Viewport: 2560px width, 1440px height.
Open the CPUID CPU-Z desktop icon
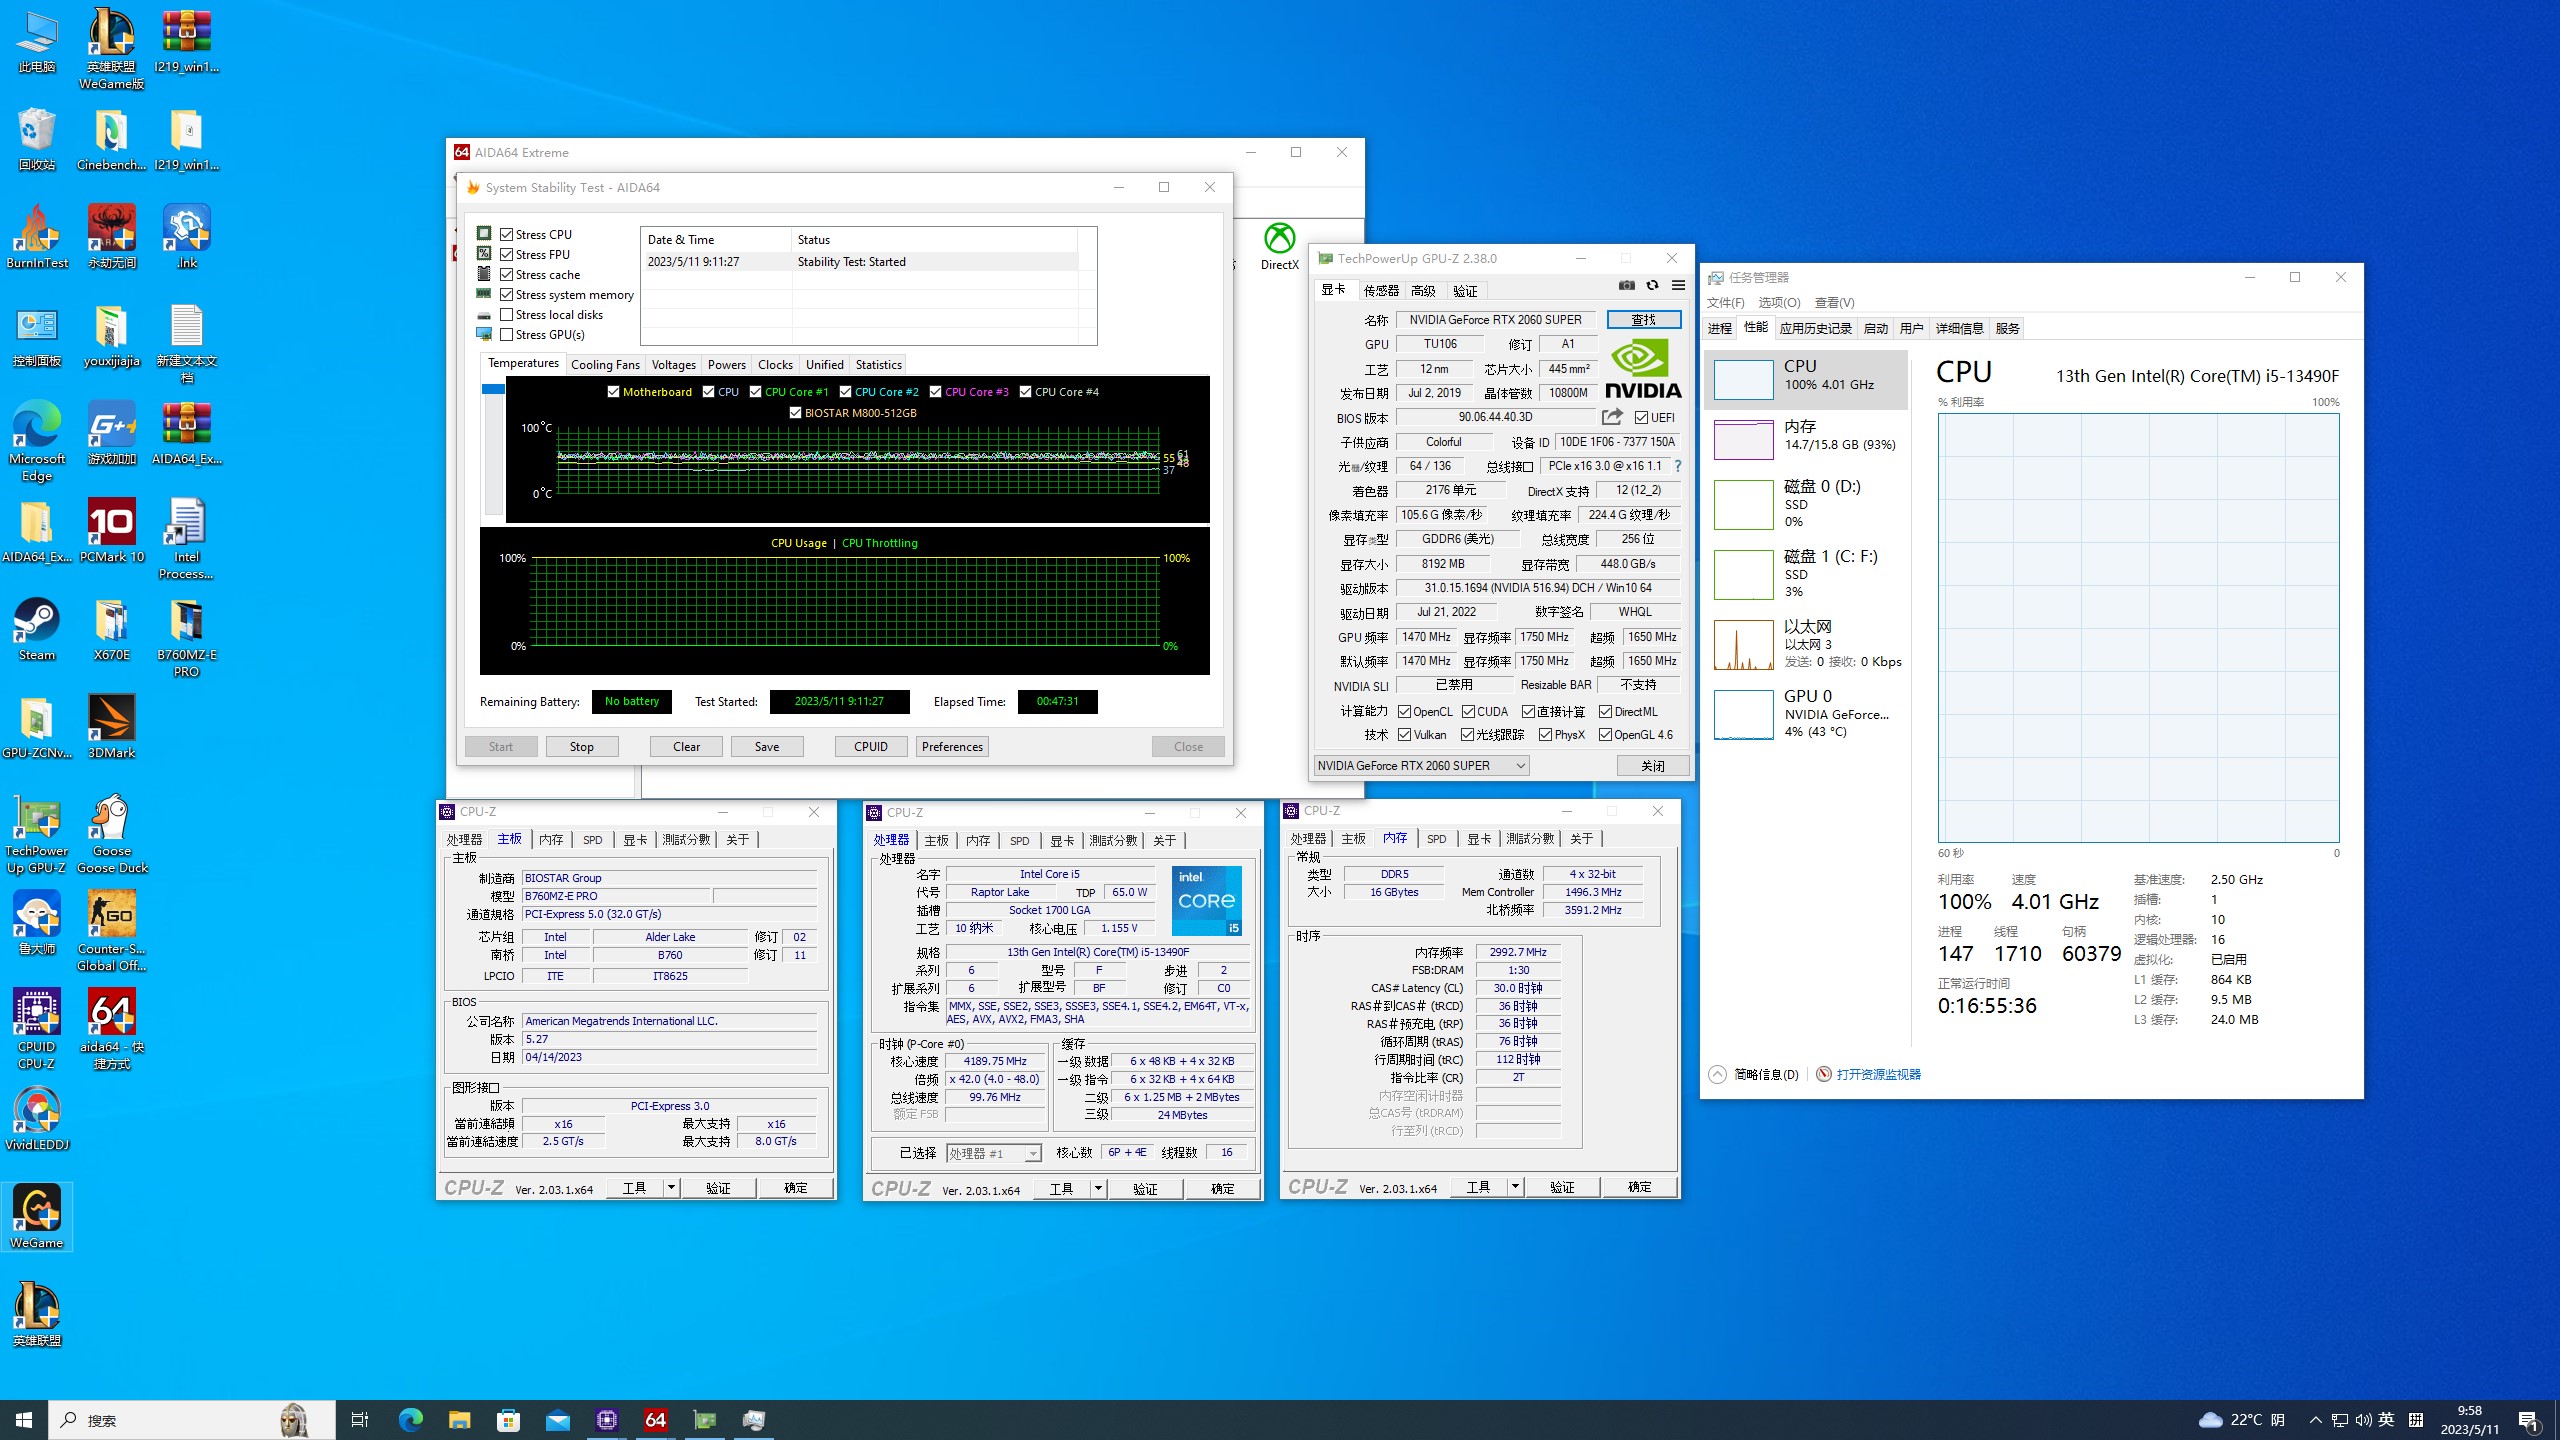(37, 1030)
